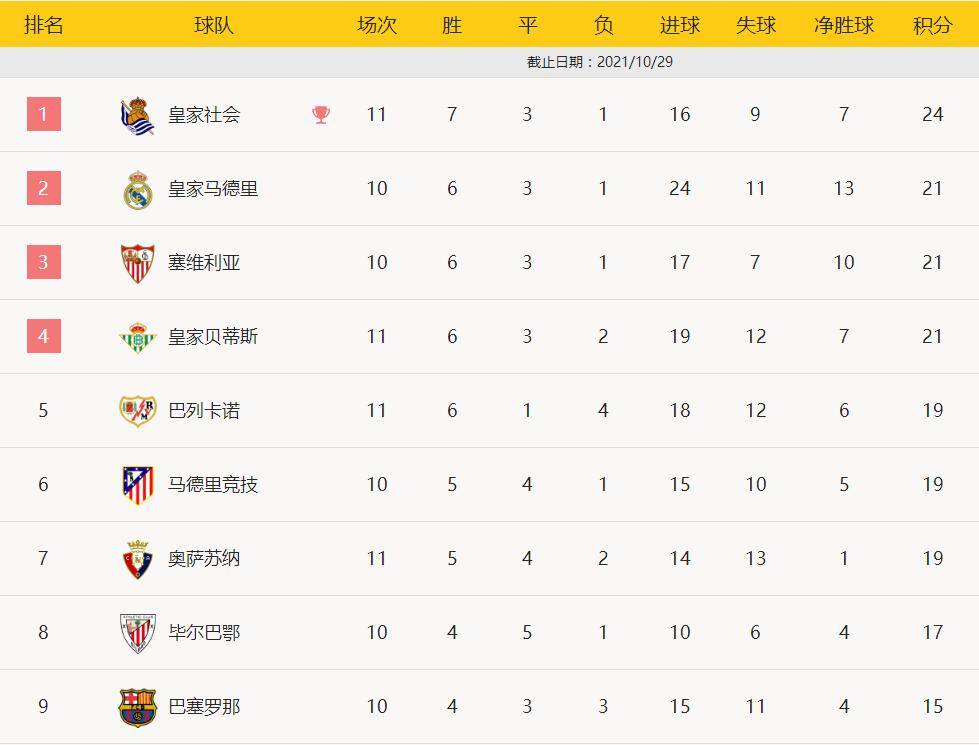Click the trophy icon beside 皇家社会

coord(320,115)
